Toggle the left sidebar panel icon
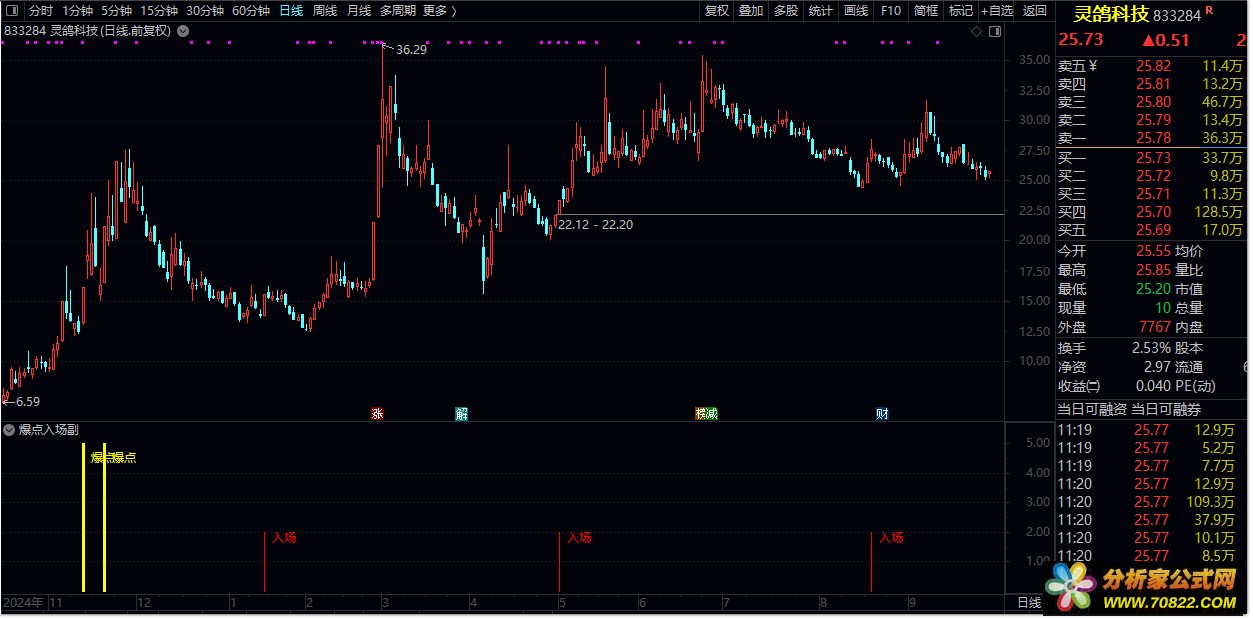1253x619 pixels. [x=11, y=11]
